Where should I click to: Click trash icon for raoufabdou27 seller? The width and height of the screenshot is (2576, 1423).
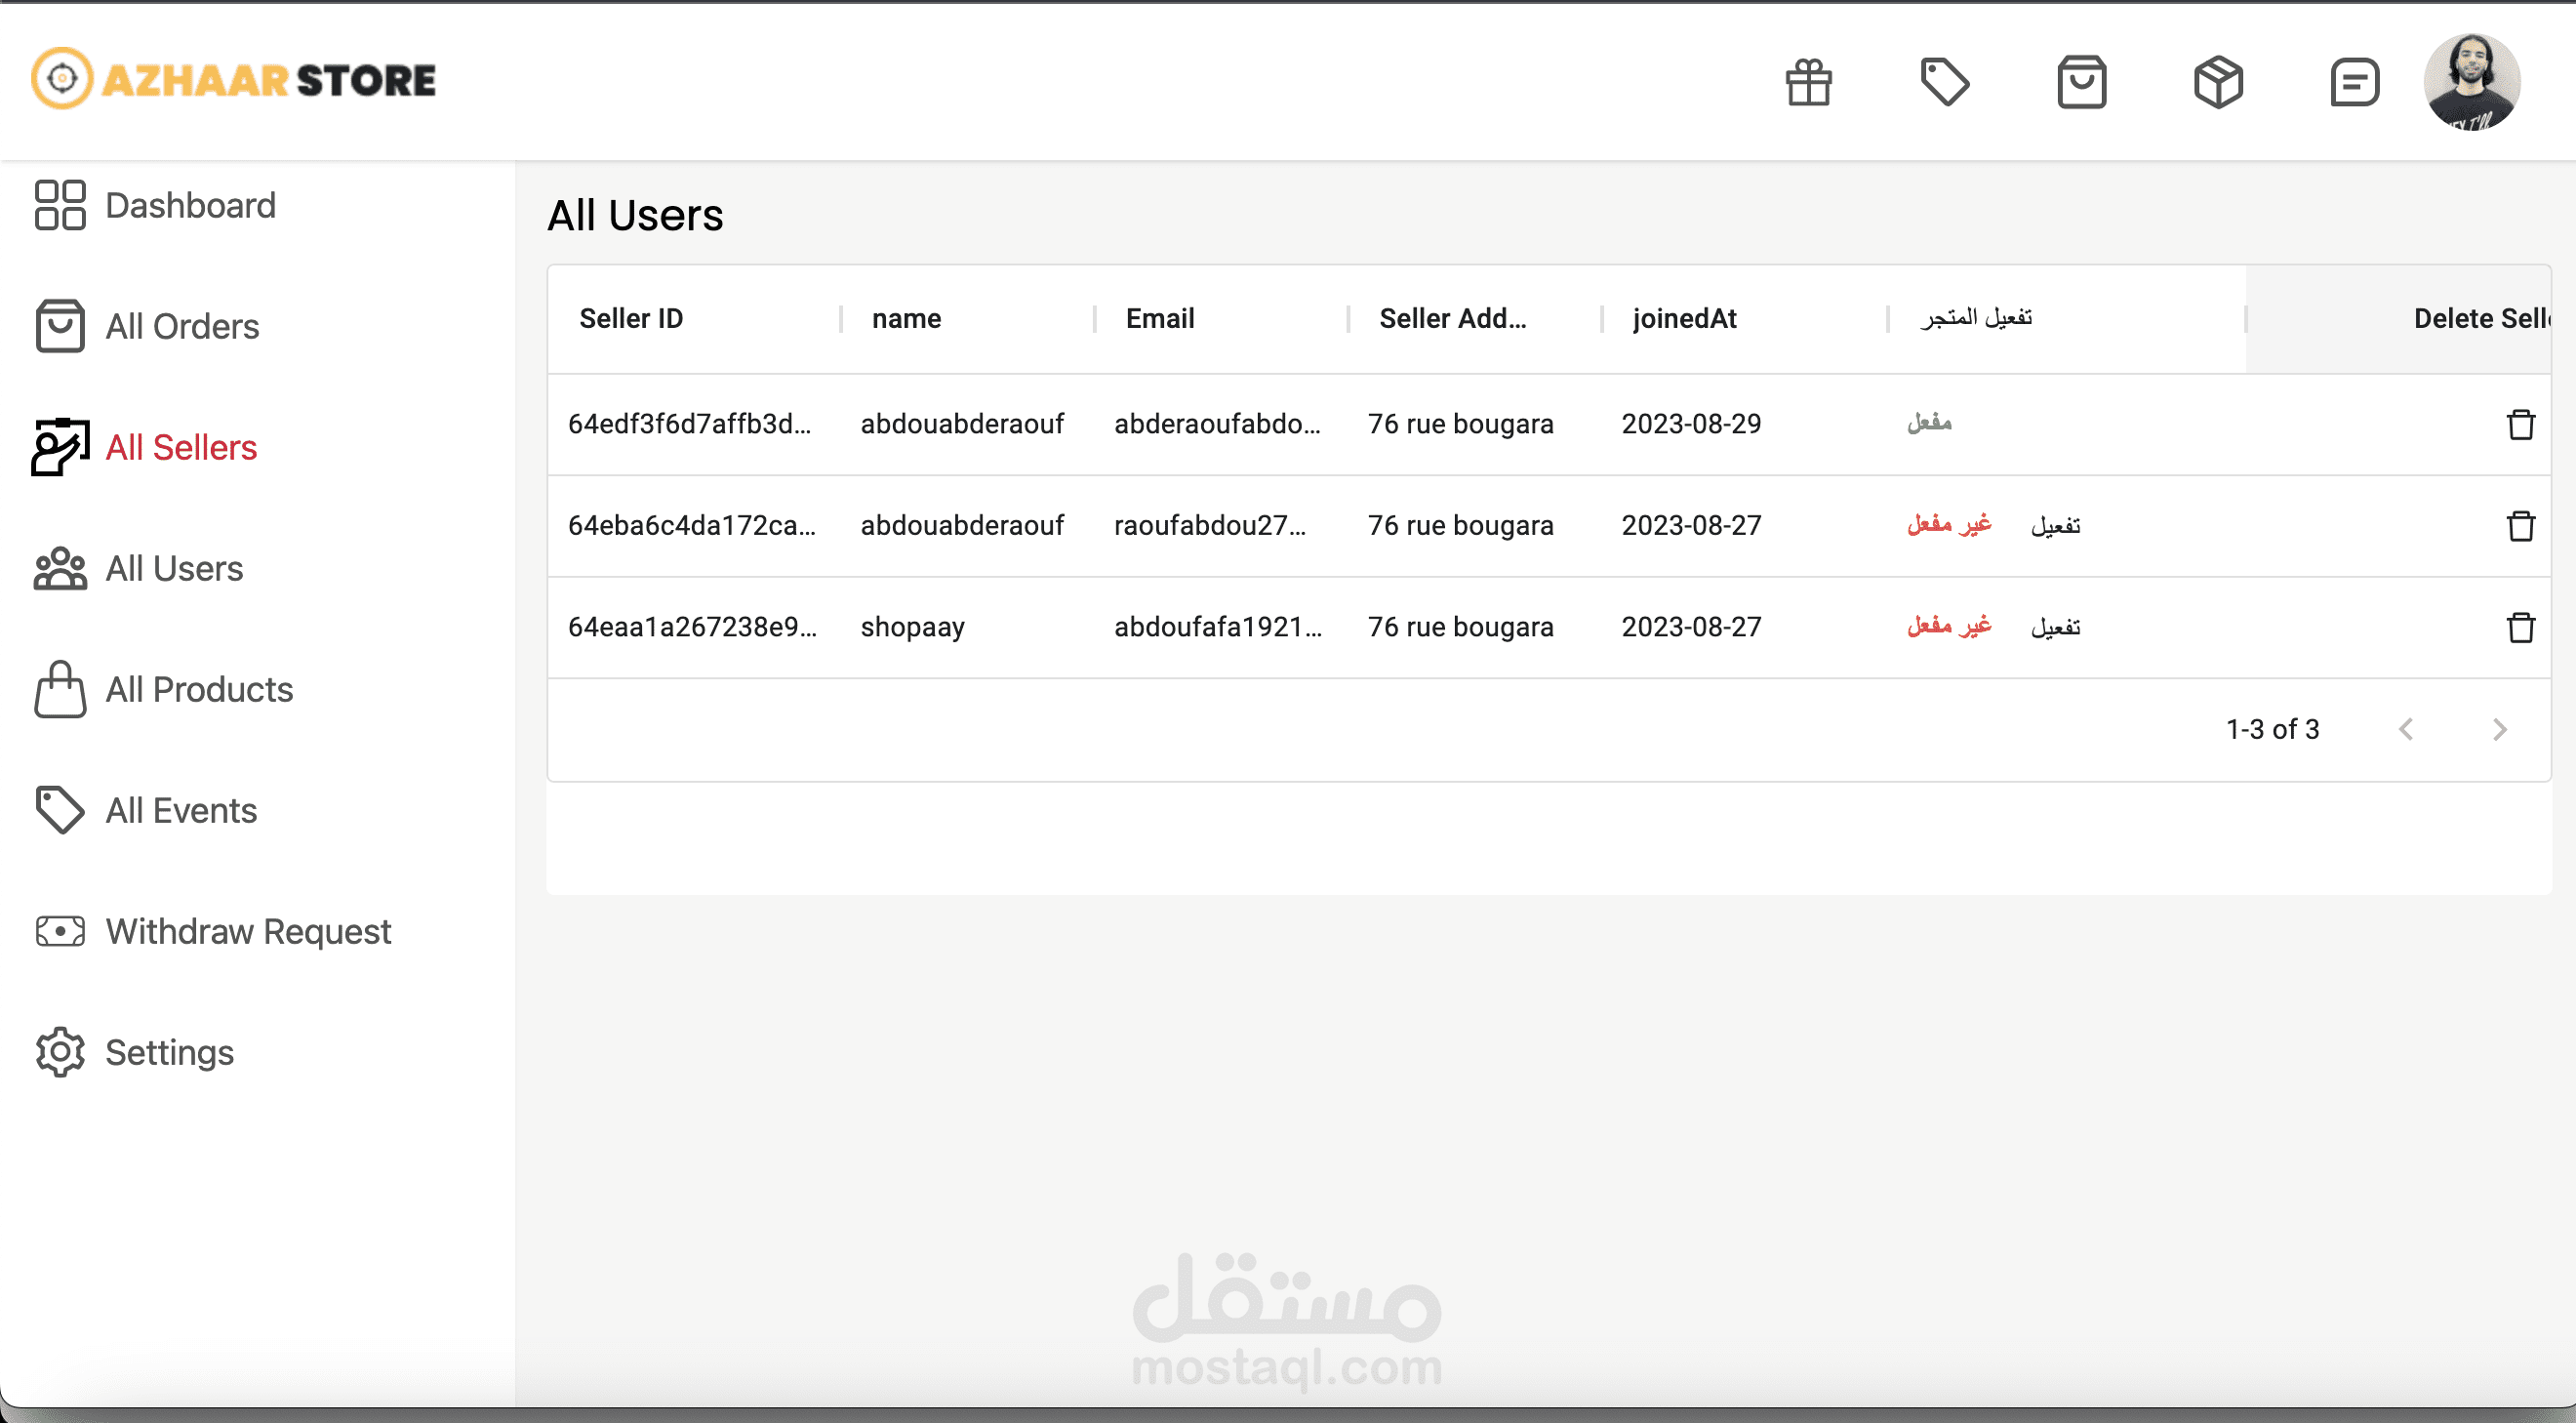click(x=2520, y=526)
